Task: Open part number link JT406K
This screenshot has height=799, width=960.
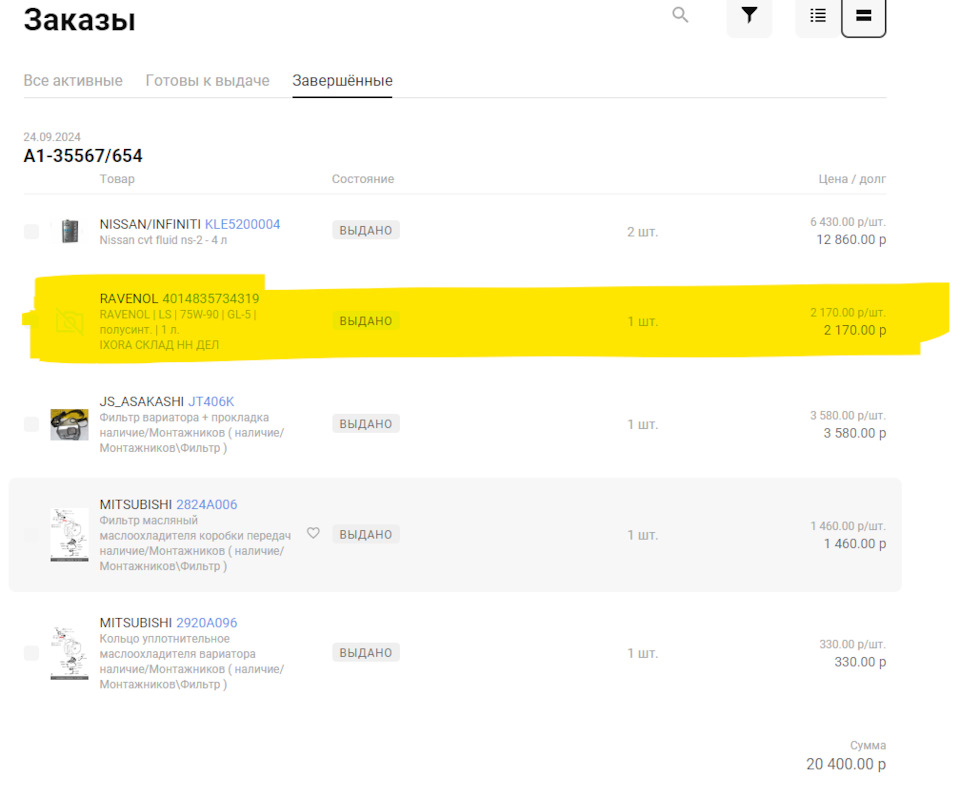Action: (211, 402)
